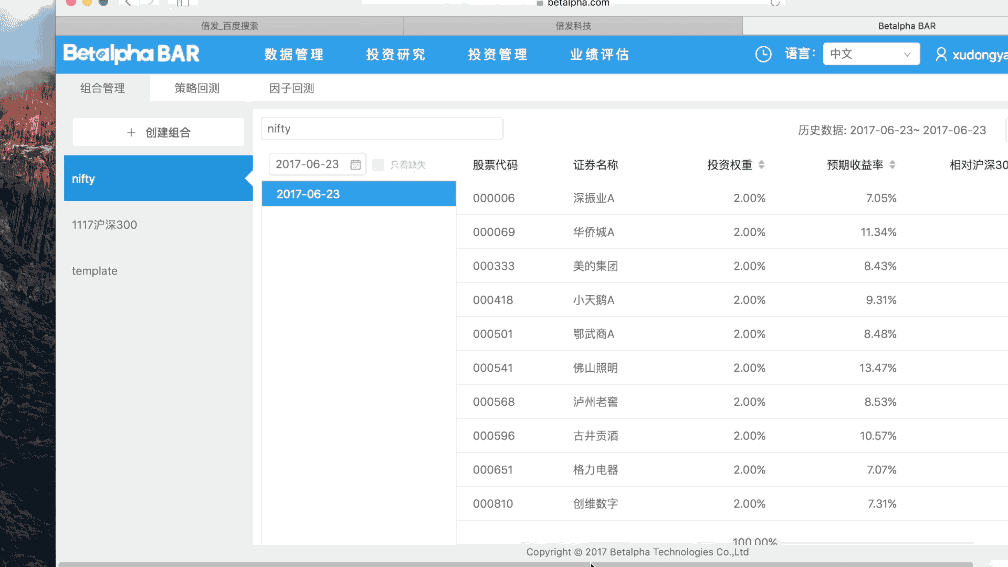
Task: Click expected return value 11.34%
Action: (x=879, y=232)
